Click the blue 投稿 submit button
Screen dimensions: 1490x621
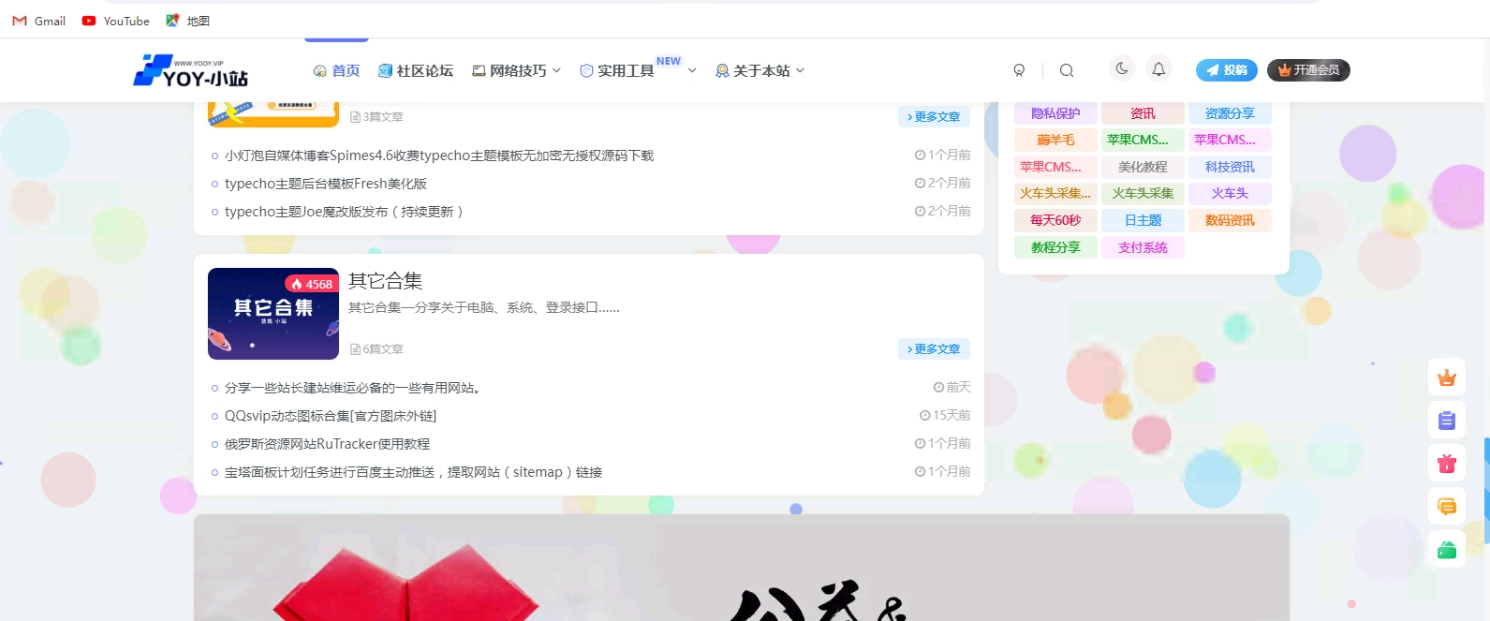(1226, 70)
